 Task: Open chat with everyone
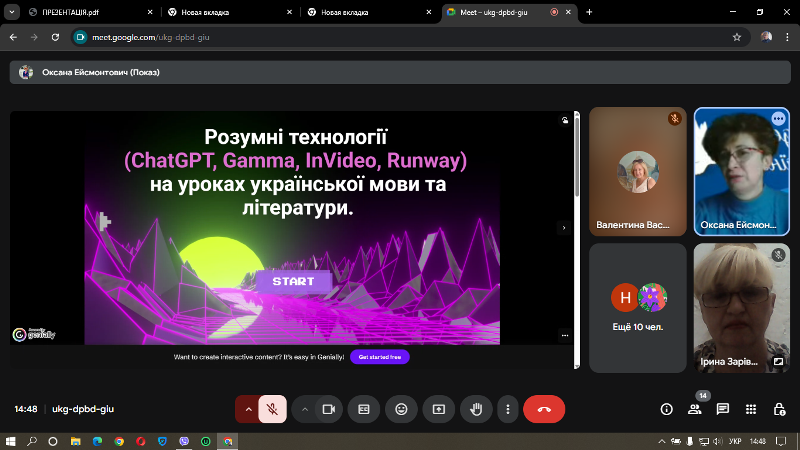coord(722,409)
